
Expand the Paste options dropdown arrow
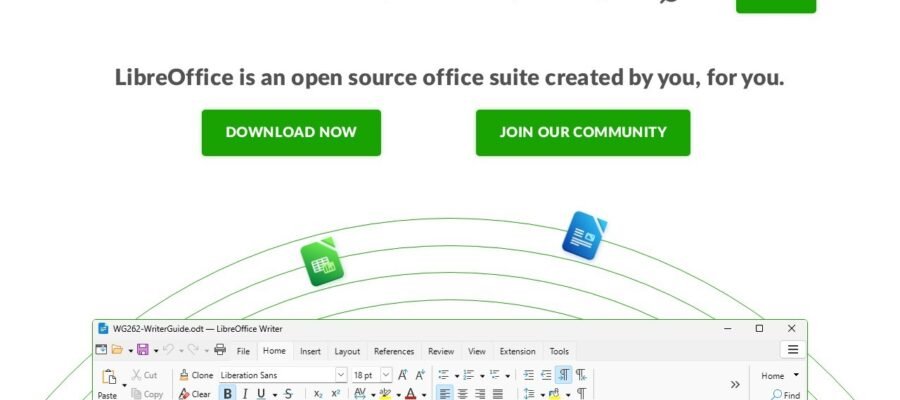point(125,385)
